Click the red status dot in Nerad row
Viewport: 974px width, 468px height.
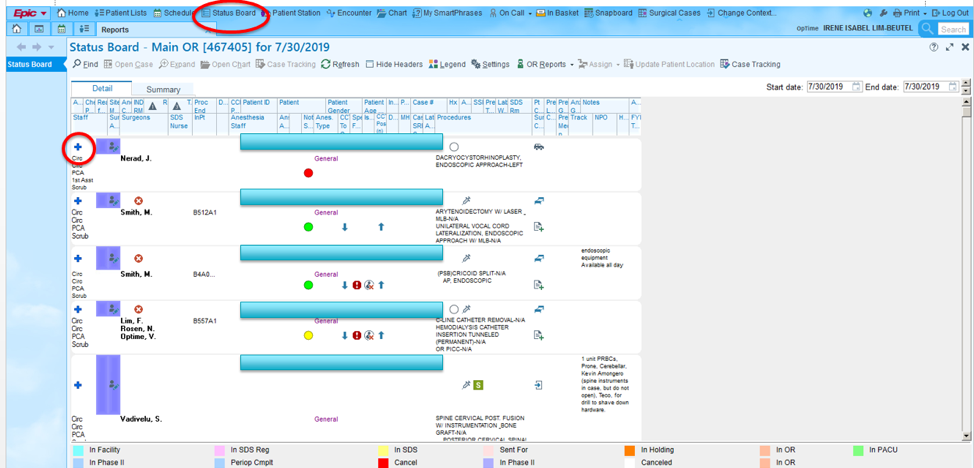308,173
